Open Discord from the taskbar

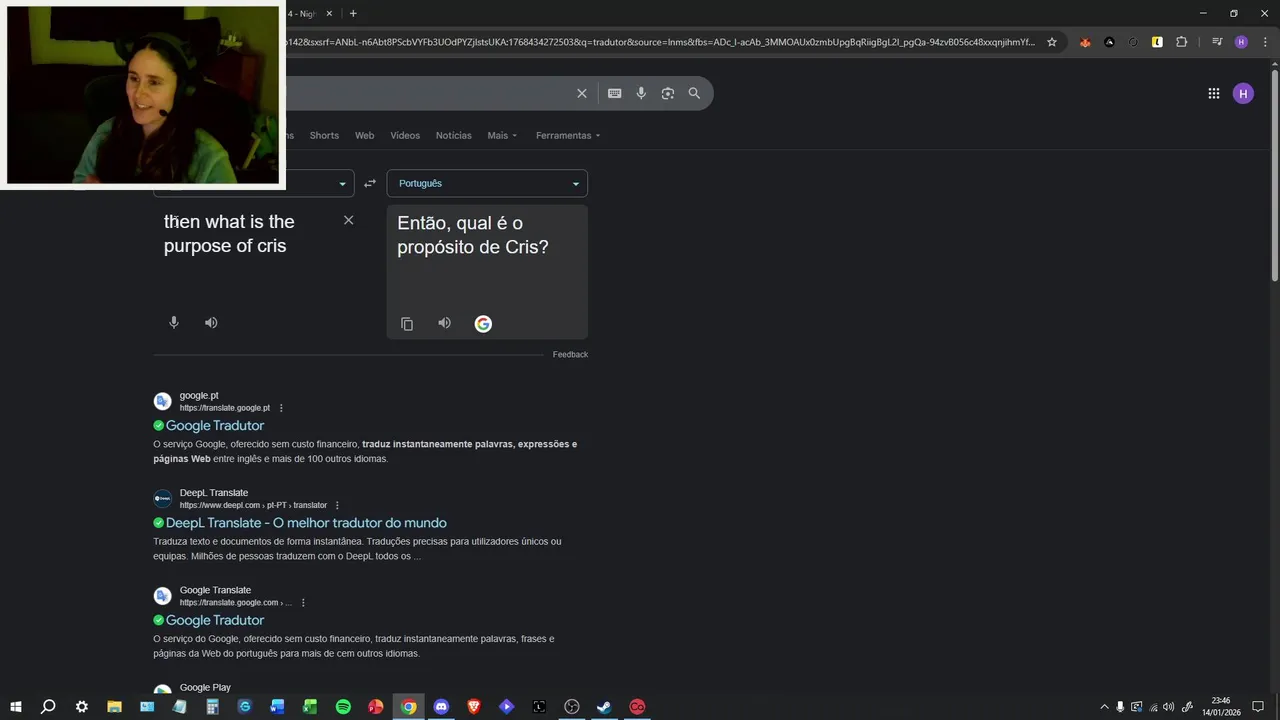click(x=441, y=707)
